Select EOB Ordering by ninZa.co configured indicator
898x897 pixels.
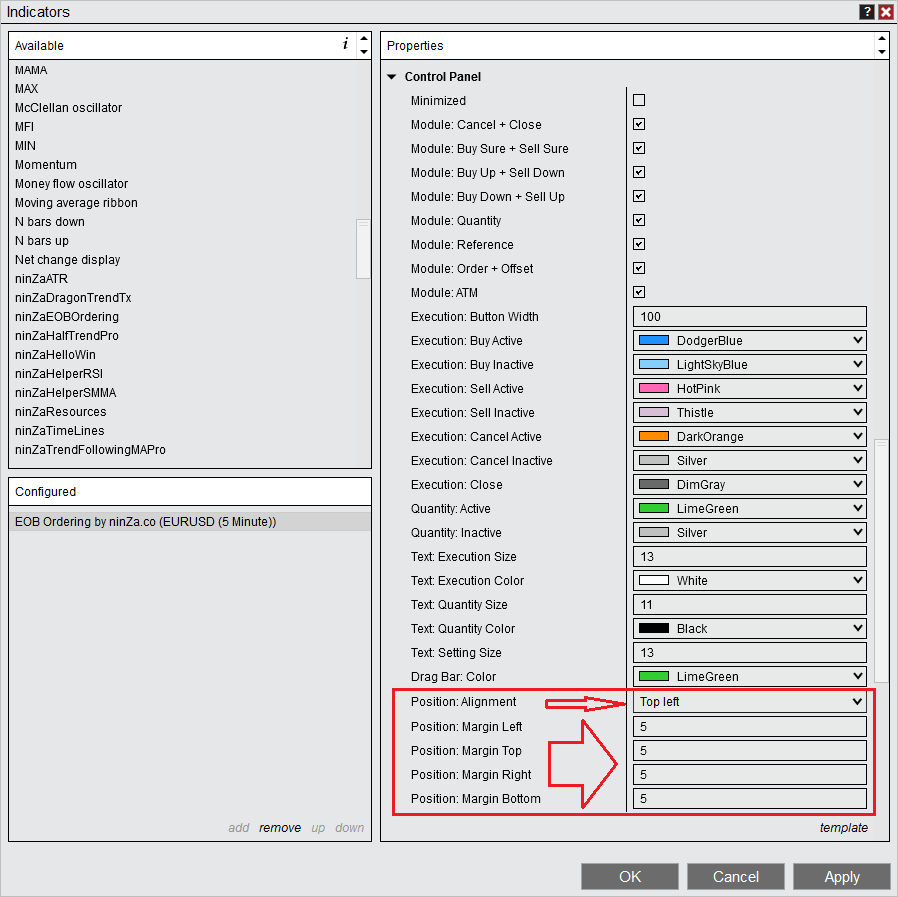(x=146, y=521)
